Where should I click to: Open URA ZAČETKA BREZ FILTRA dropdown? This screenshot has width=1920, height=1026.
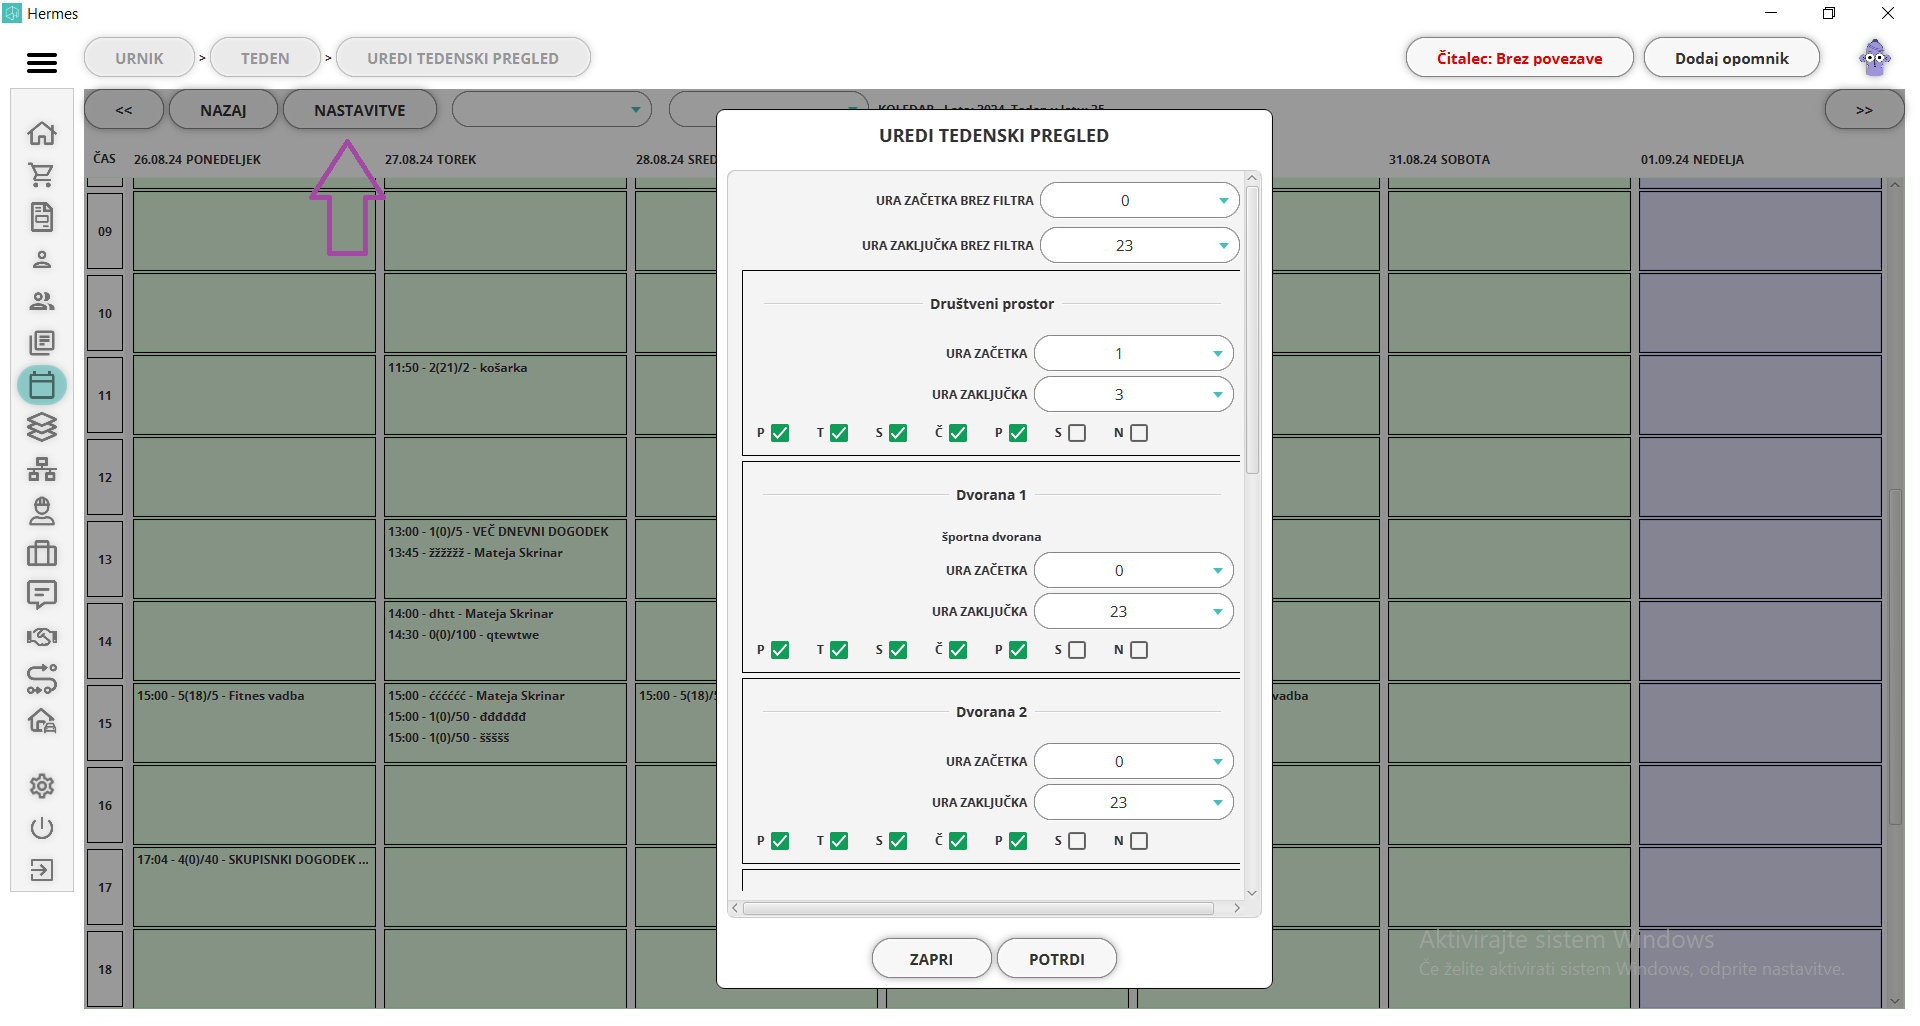1140,201
